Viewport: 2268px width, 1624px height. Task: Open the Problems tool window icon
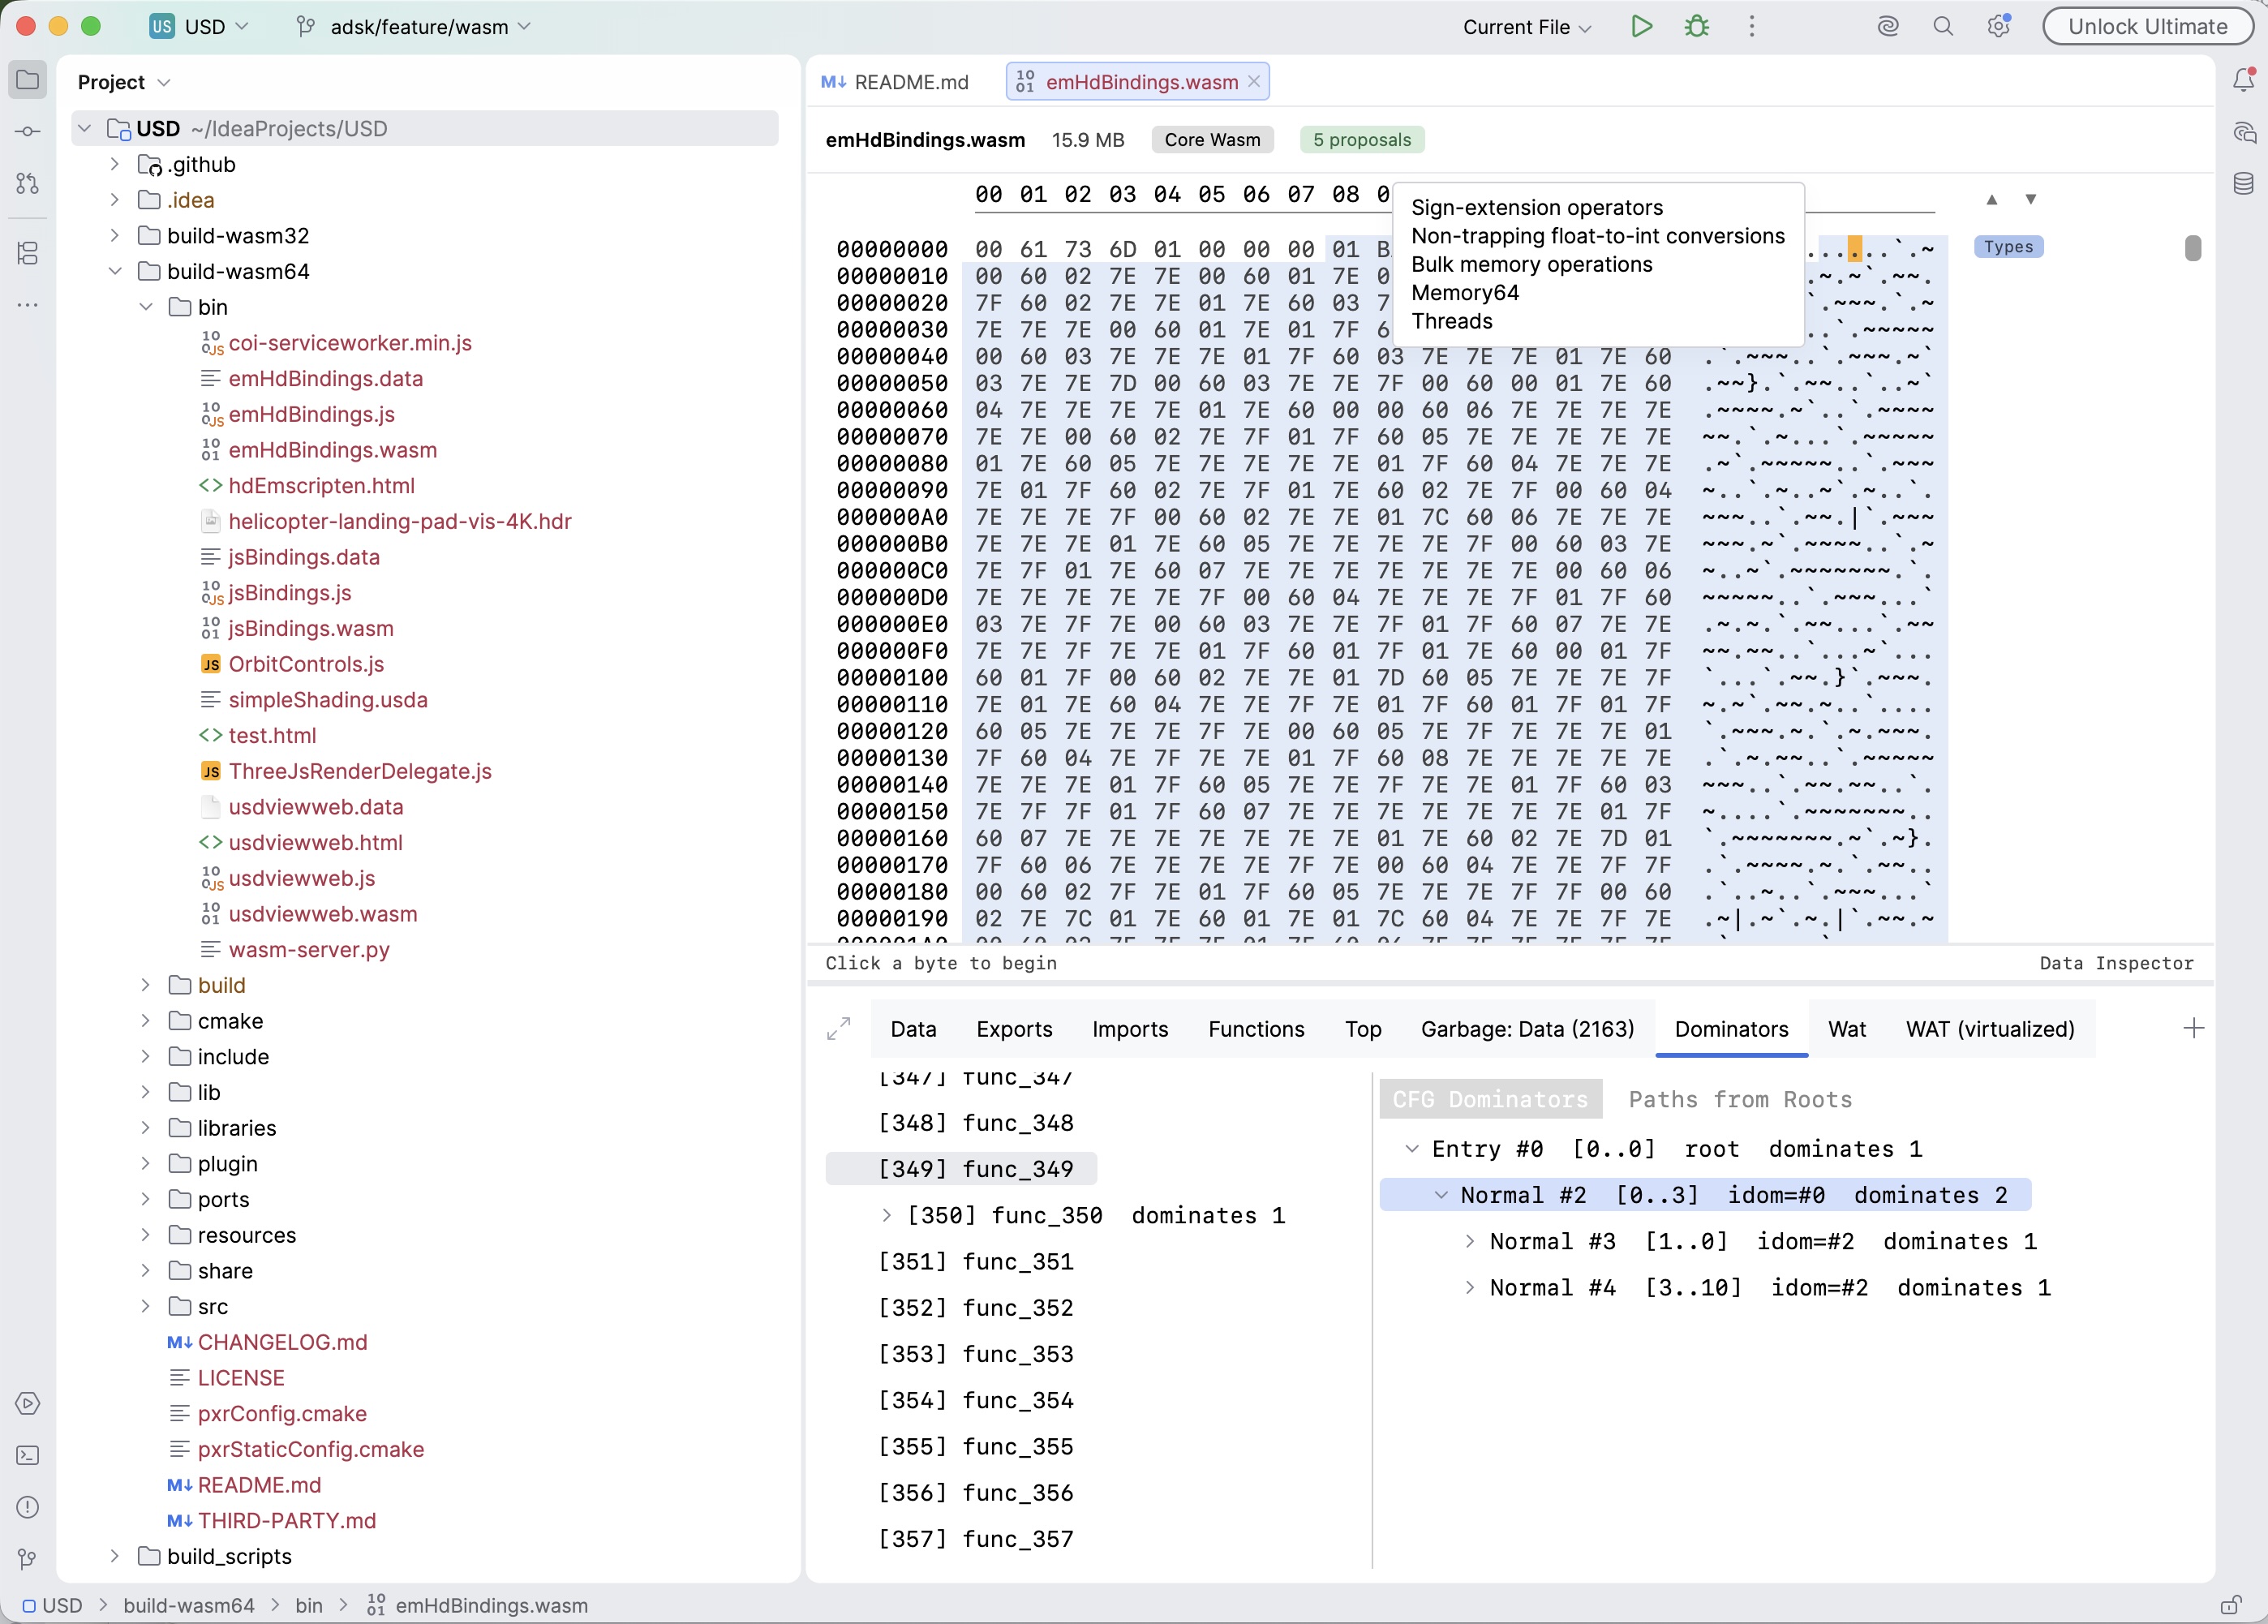click(28, 1508)
